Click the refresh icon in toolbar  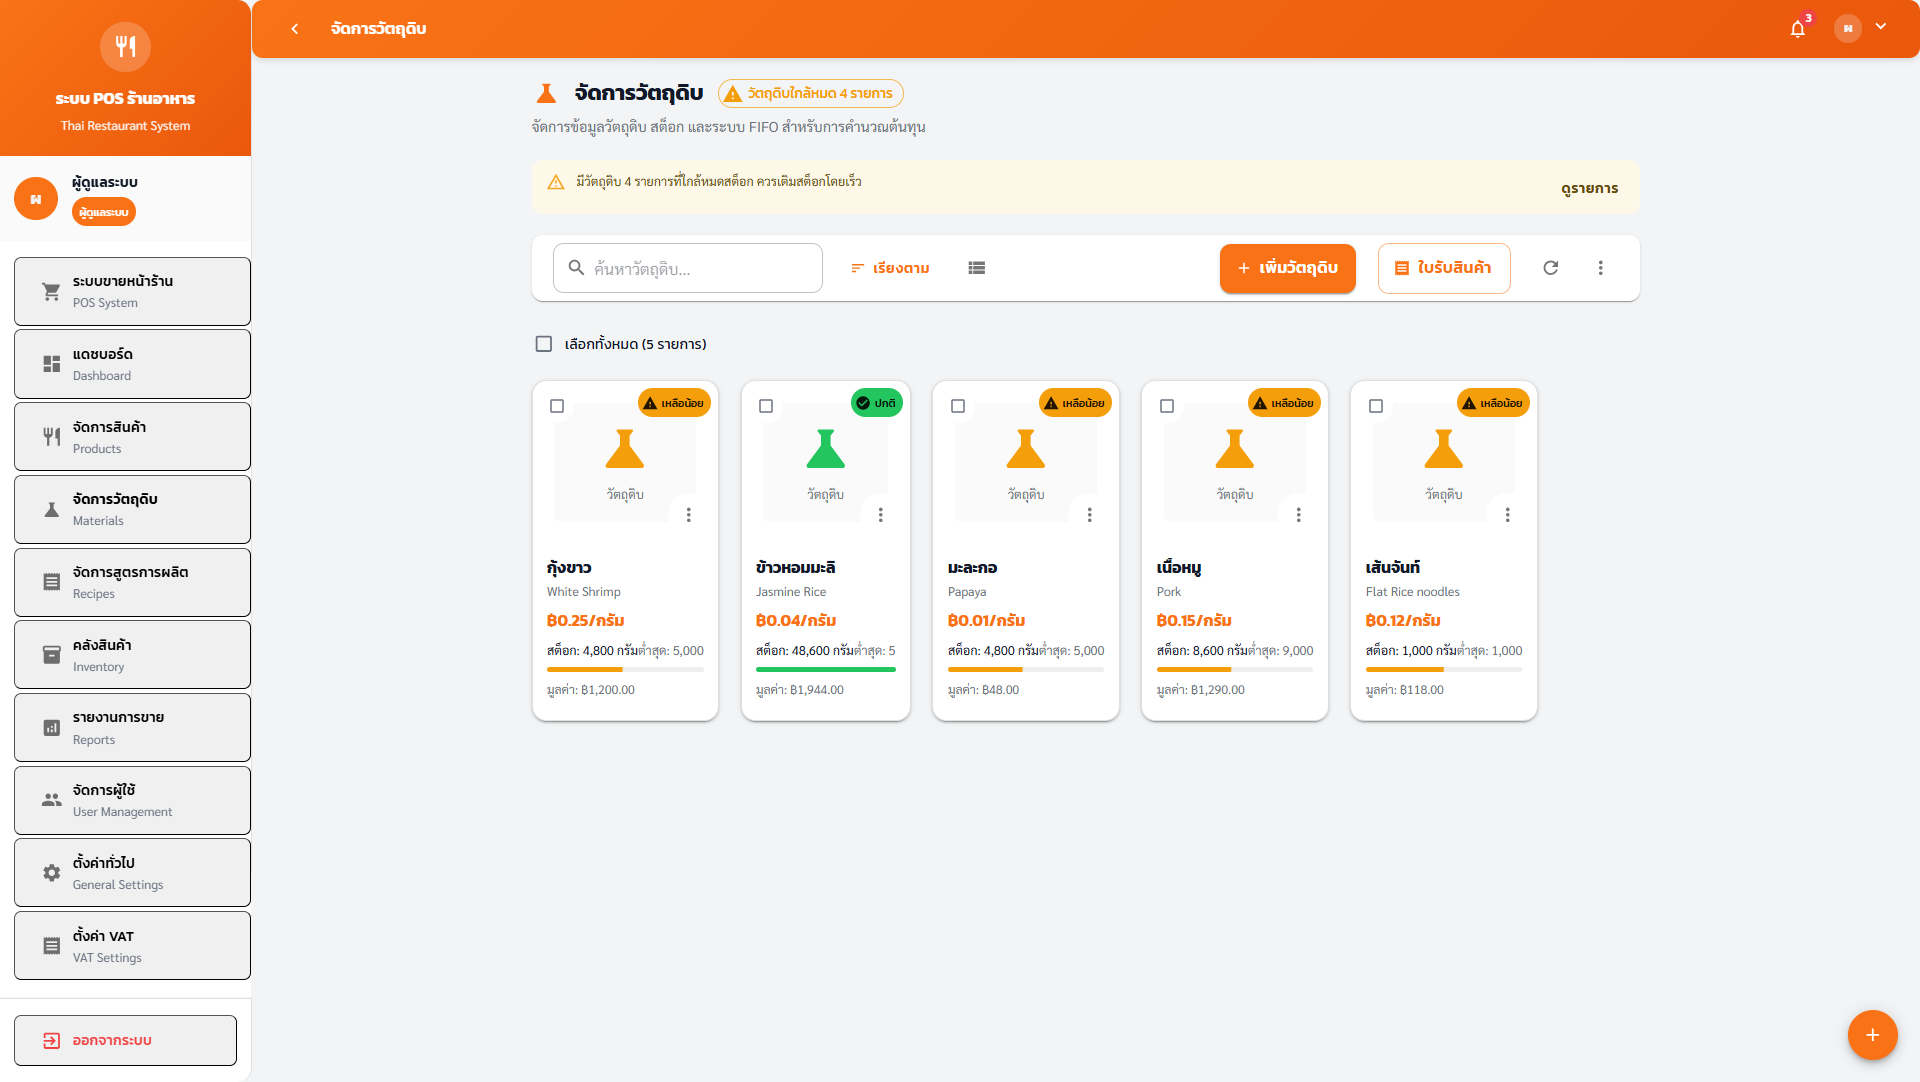1550,268
